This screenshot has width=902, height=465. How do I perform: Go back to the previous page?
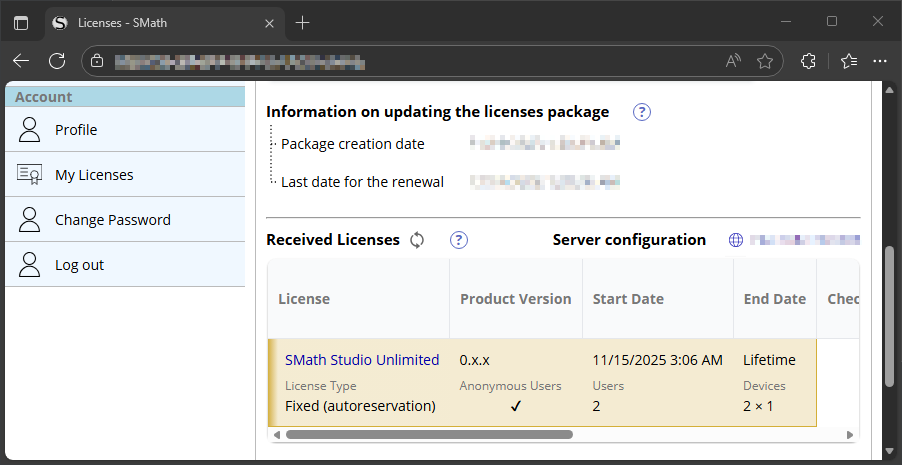[x=21, y=60]
